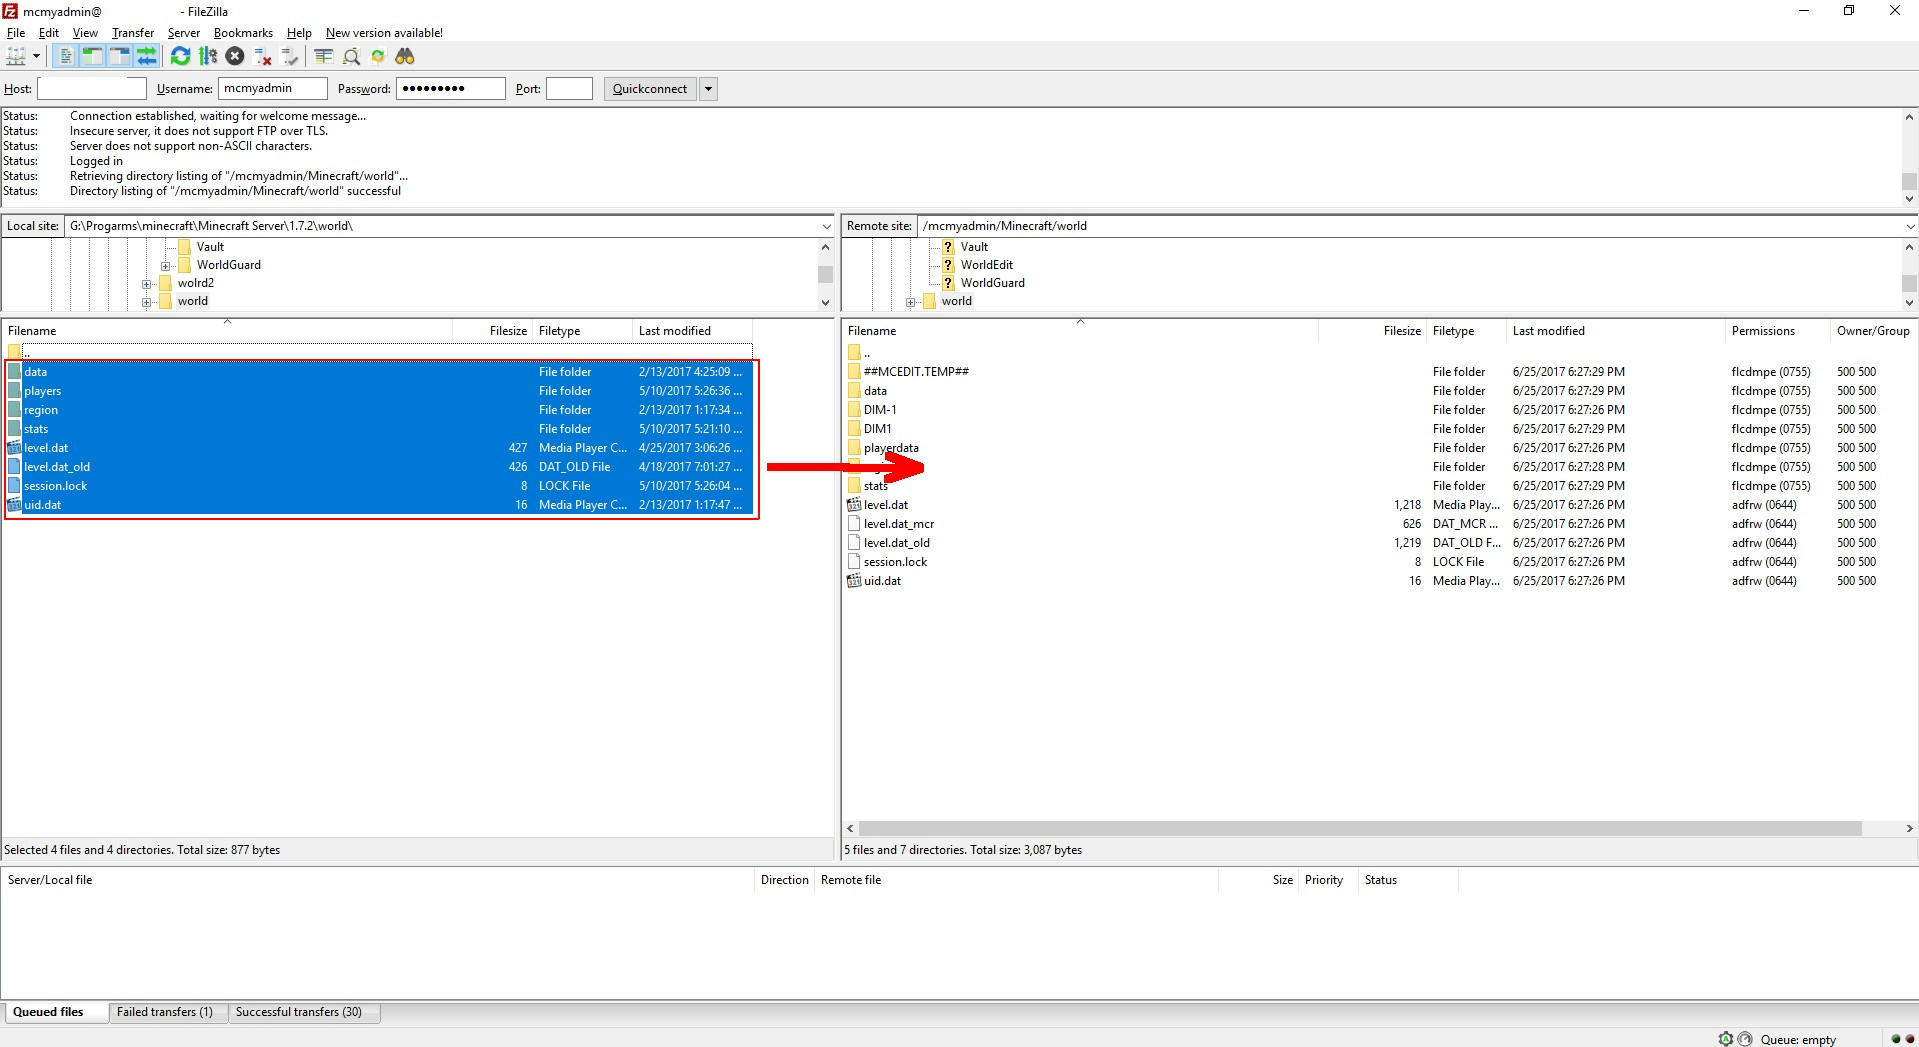
Task: Open the Bookmarks menu
Action: click(243, 32)
